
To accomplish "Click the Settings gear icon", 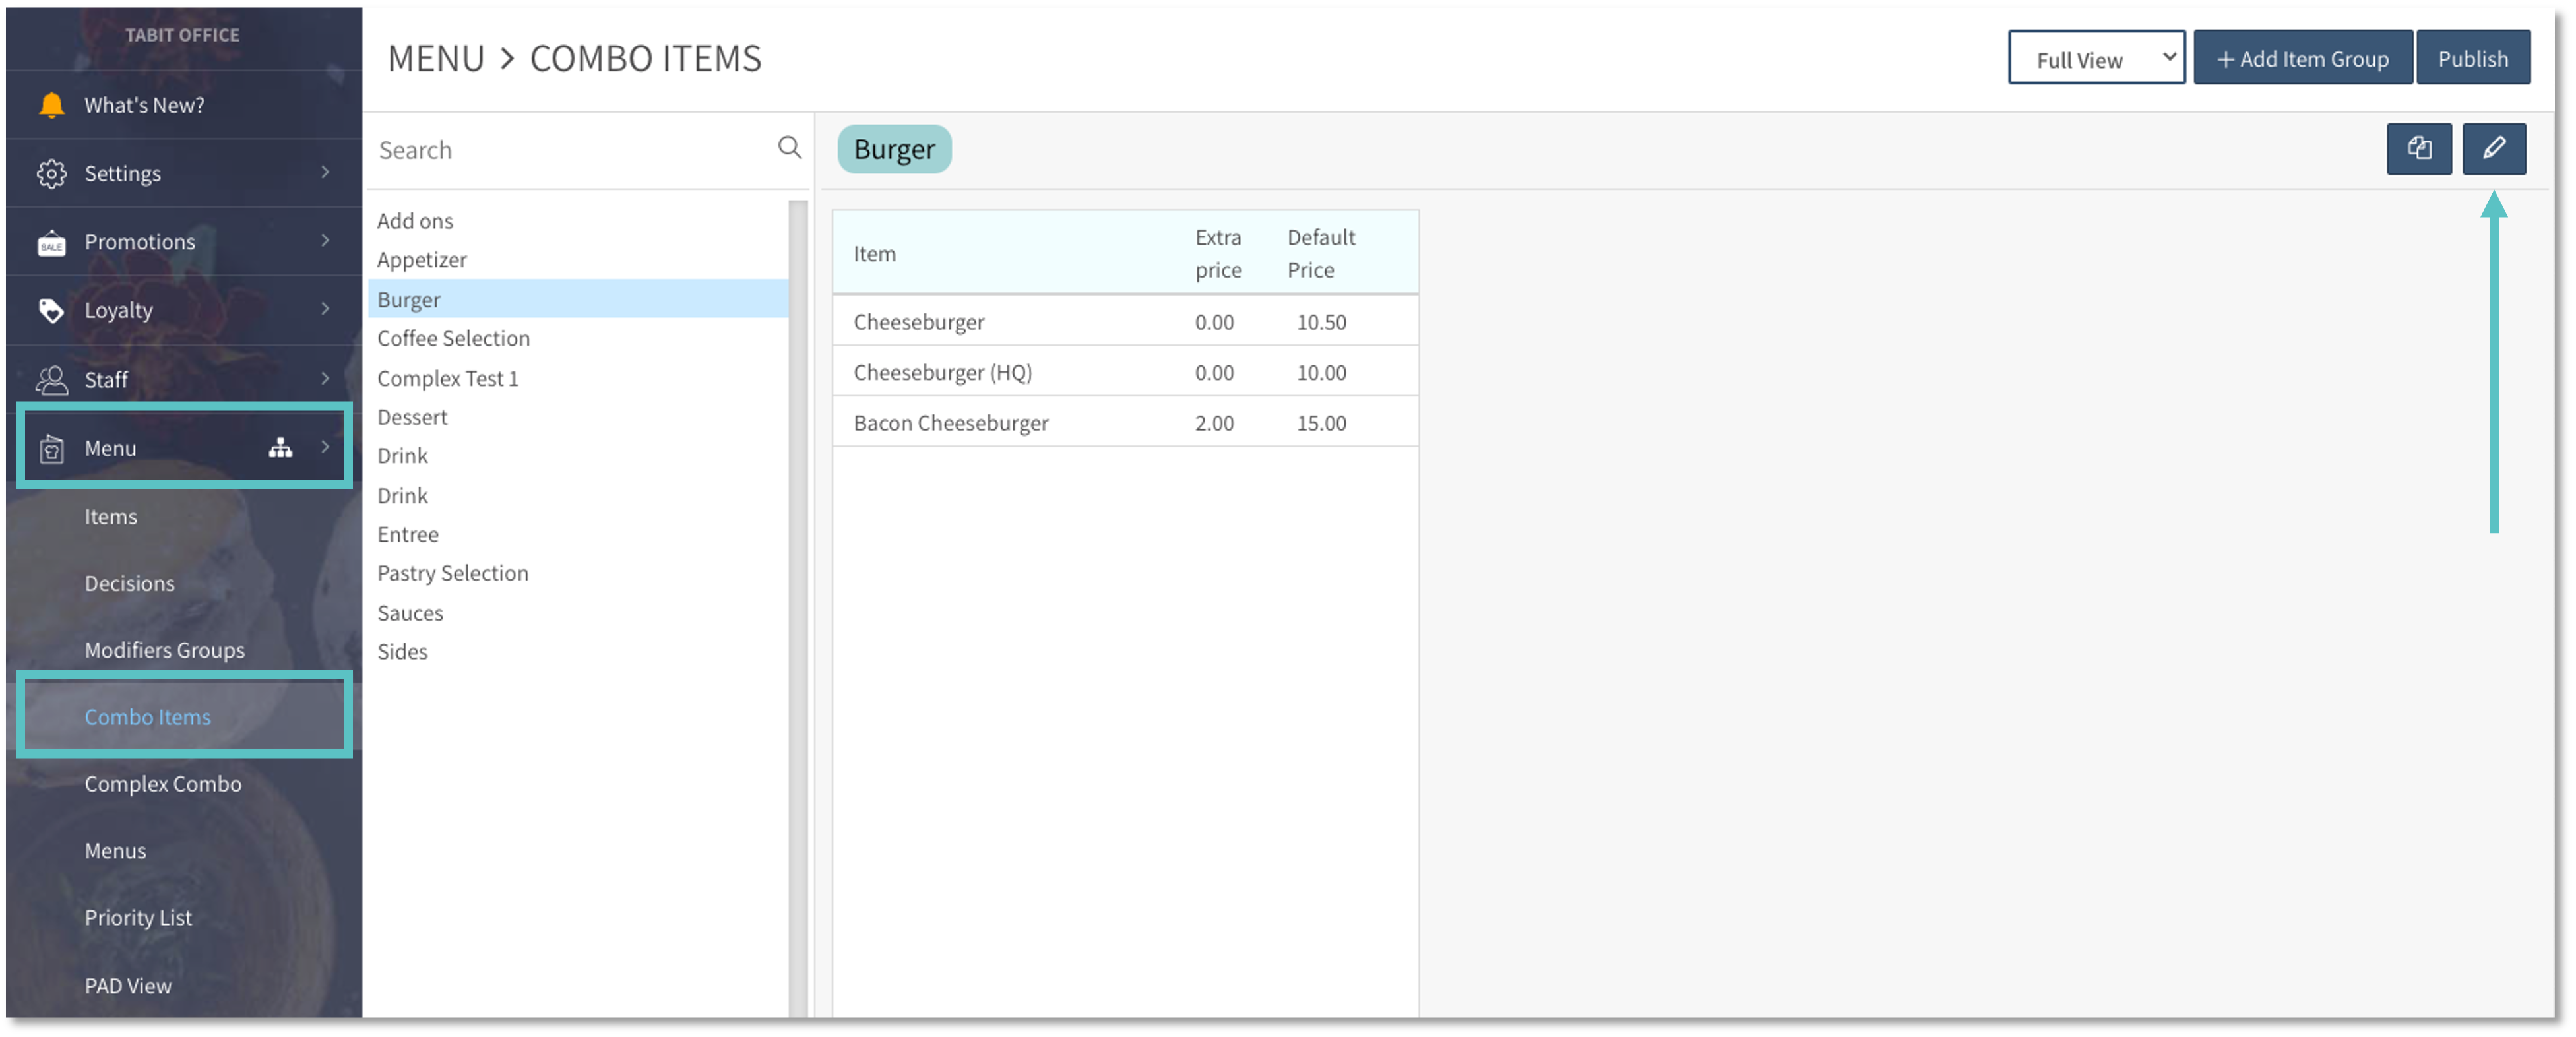I will pos(51,173).
